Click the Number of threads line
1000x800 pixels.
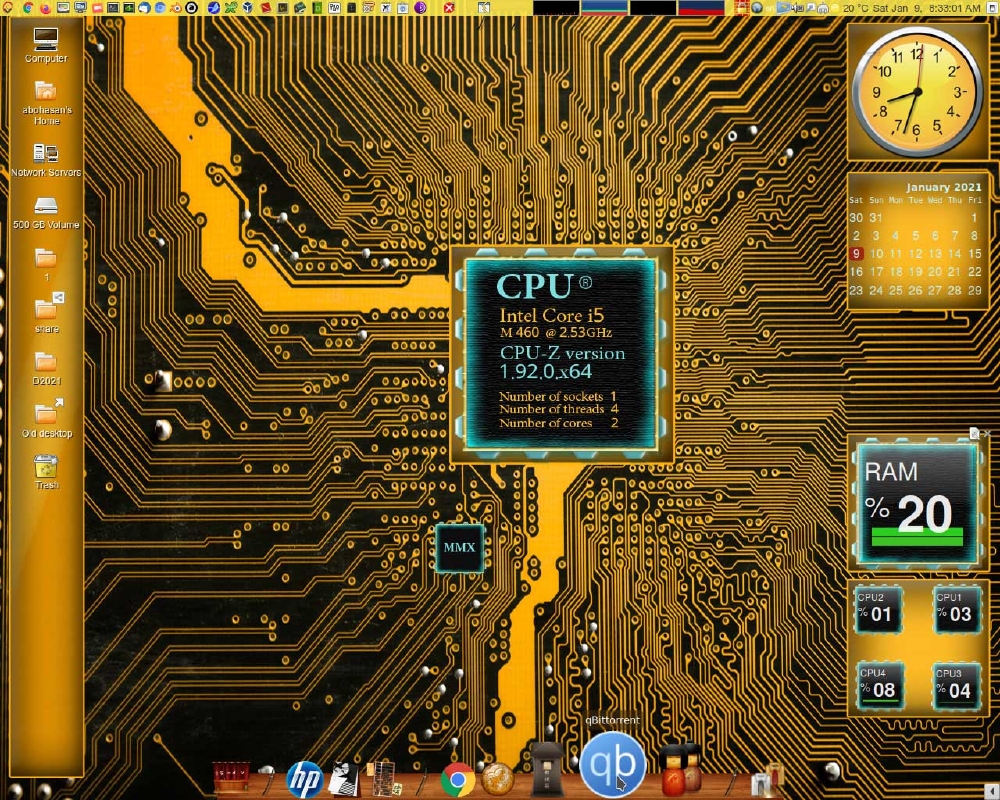[559, 409]
